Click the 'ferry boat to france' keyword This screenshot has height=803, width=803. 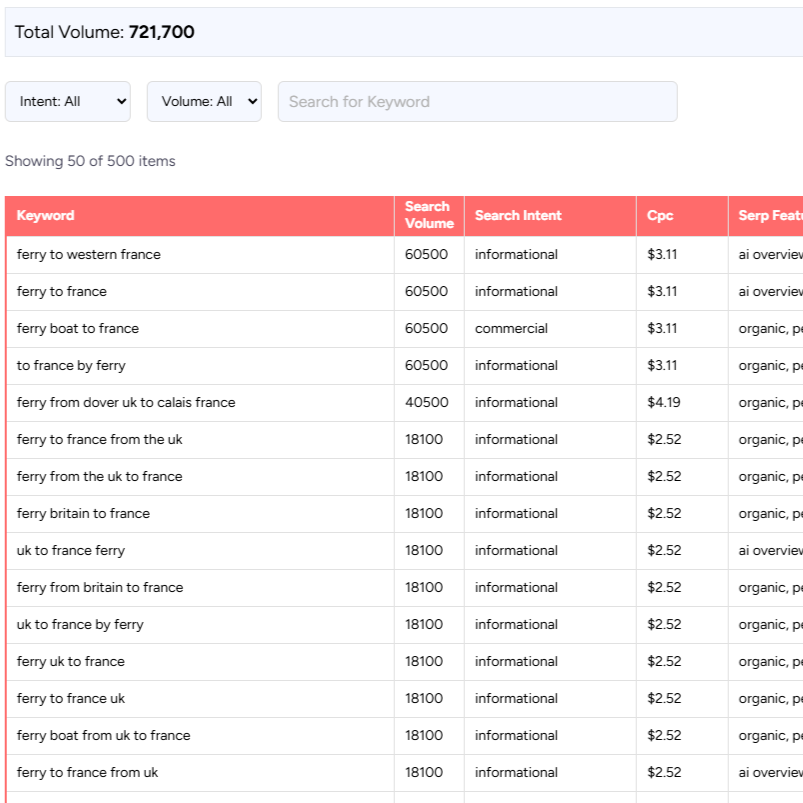(78, 329)
